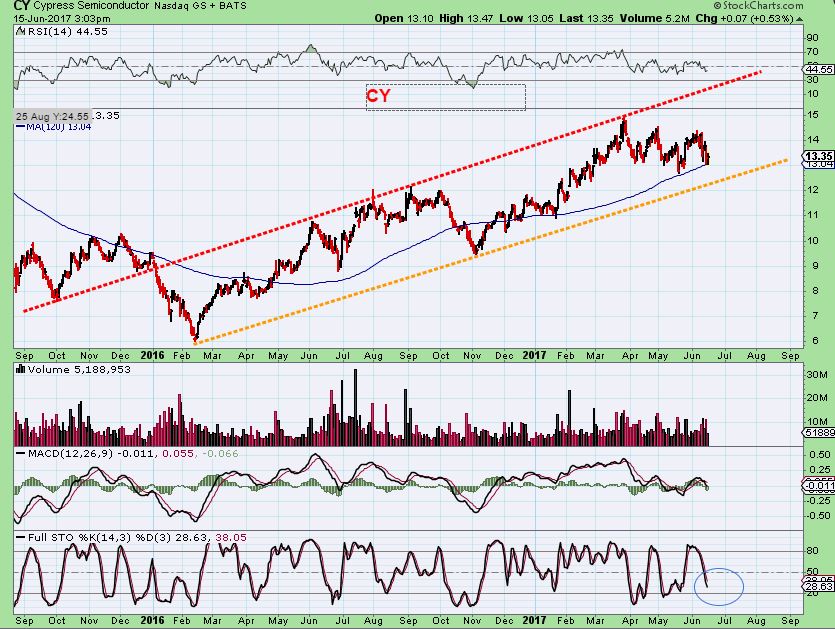Click the Last 13.35 value in header
835x629 pixels.
click(x=587, y=18)
